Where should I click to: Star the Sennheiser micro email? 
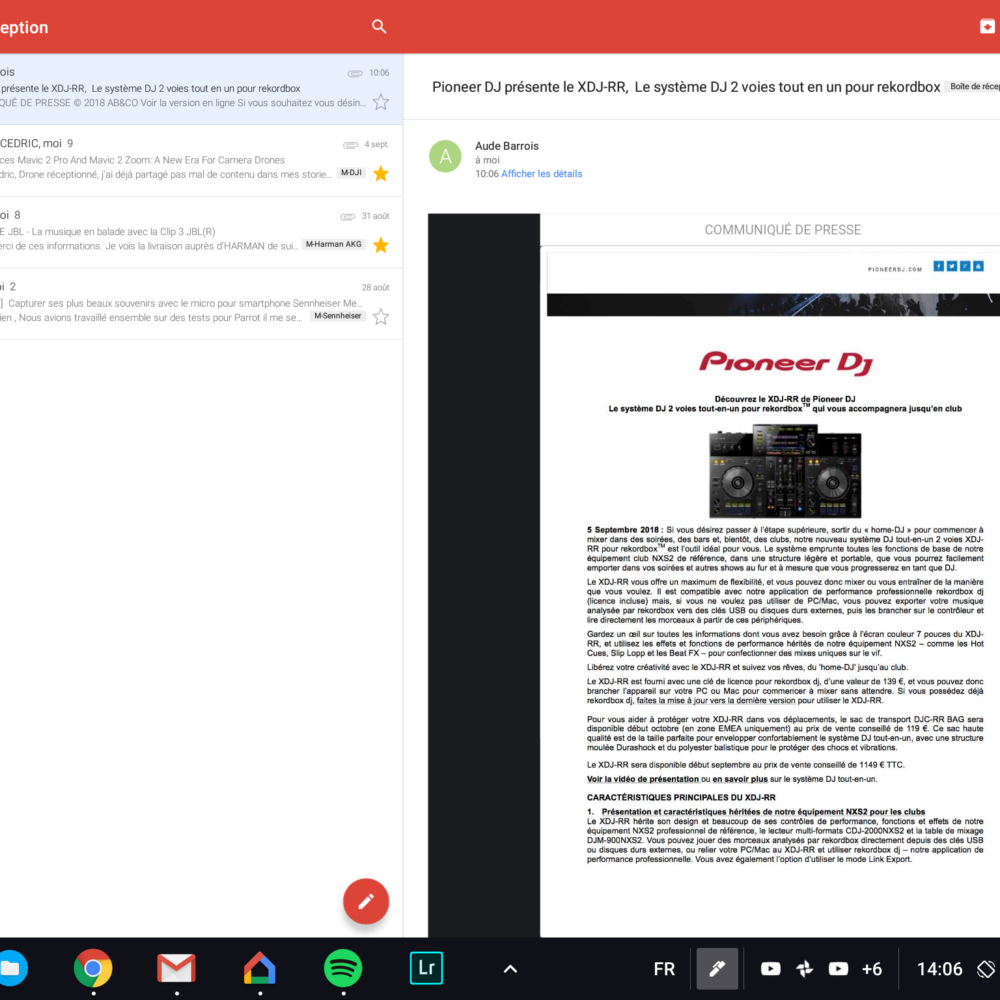381,316
